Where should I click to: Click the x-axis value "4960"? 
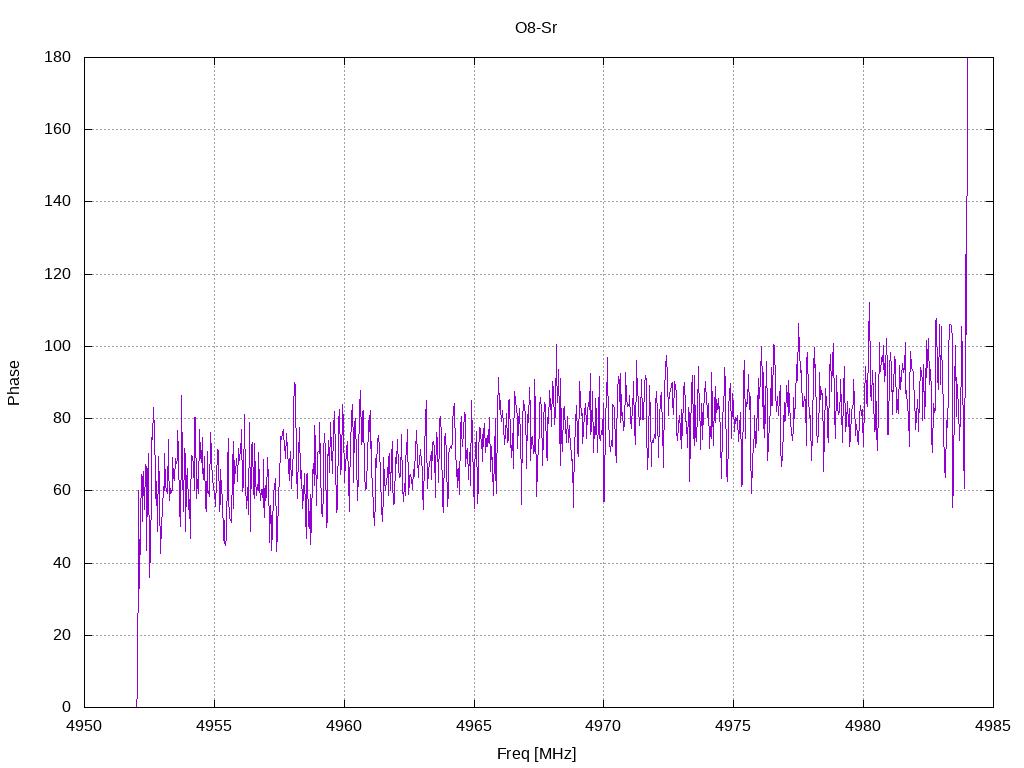tap(344, 726)
